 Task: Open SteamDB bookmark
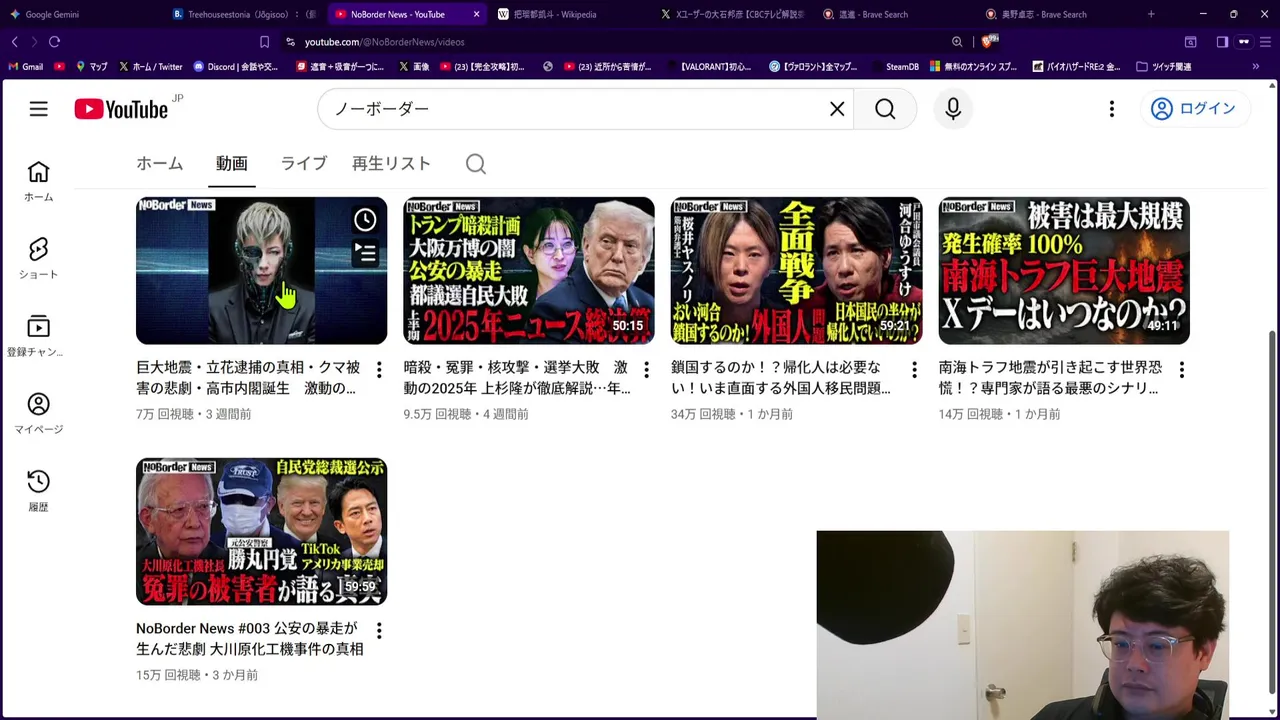click(x=894, y=67)
